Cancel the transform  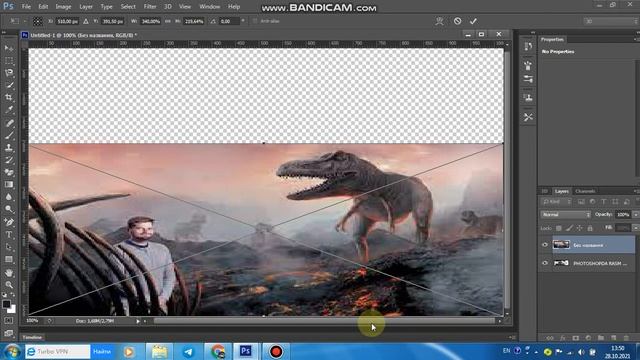pos(458,21)
